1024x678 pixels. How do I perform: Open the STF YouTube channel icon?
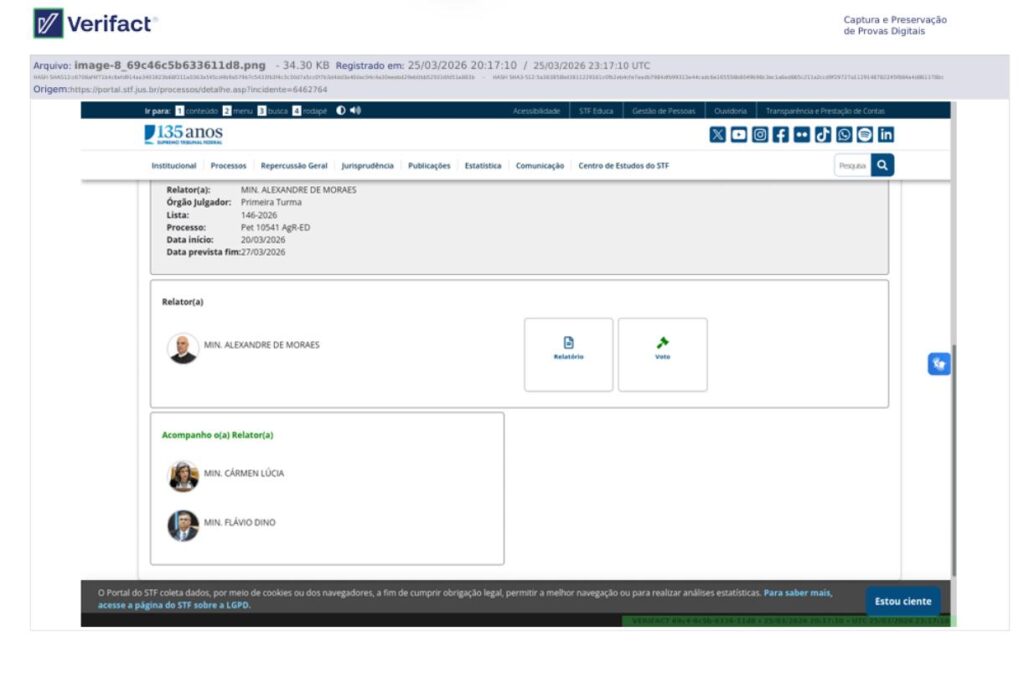pos(738,135)
